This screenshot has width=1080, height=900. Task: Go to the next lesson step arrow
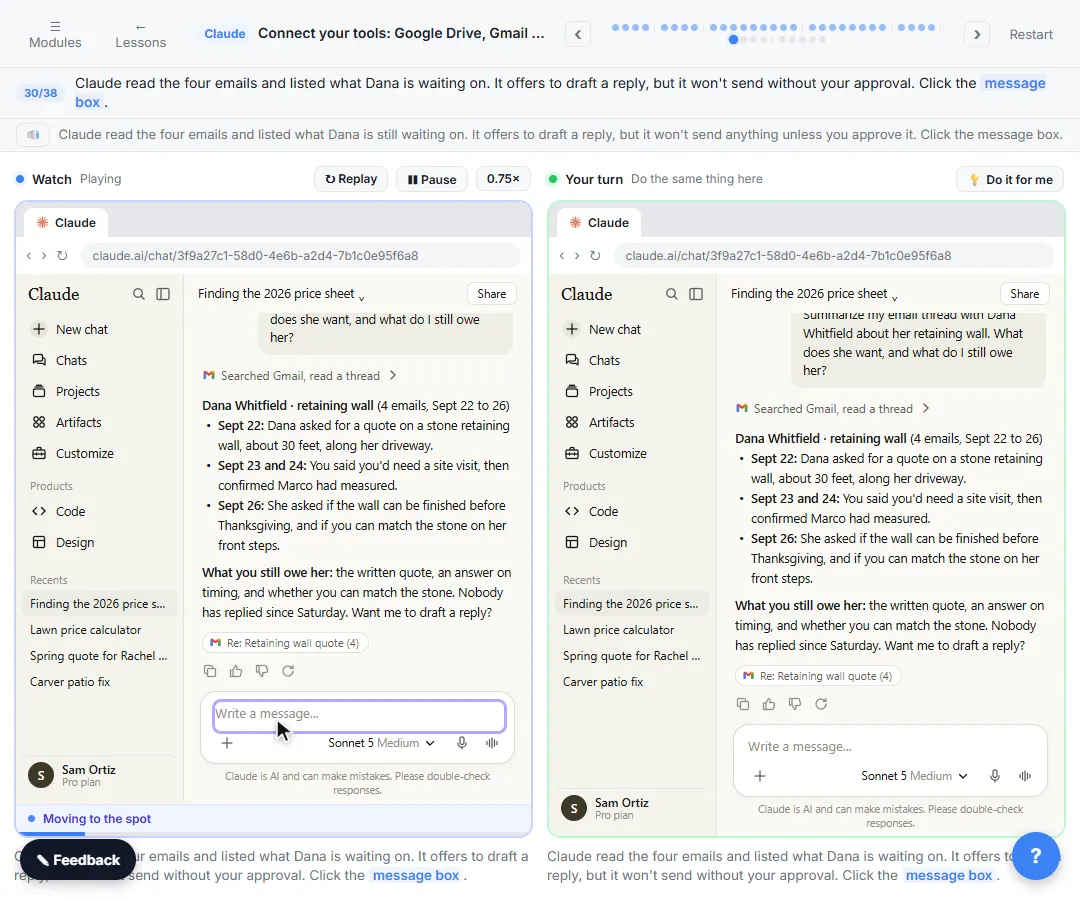[x=977, y=34]
